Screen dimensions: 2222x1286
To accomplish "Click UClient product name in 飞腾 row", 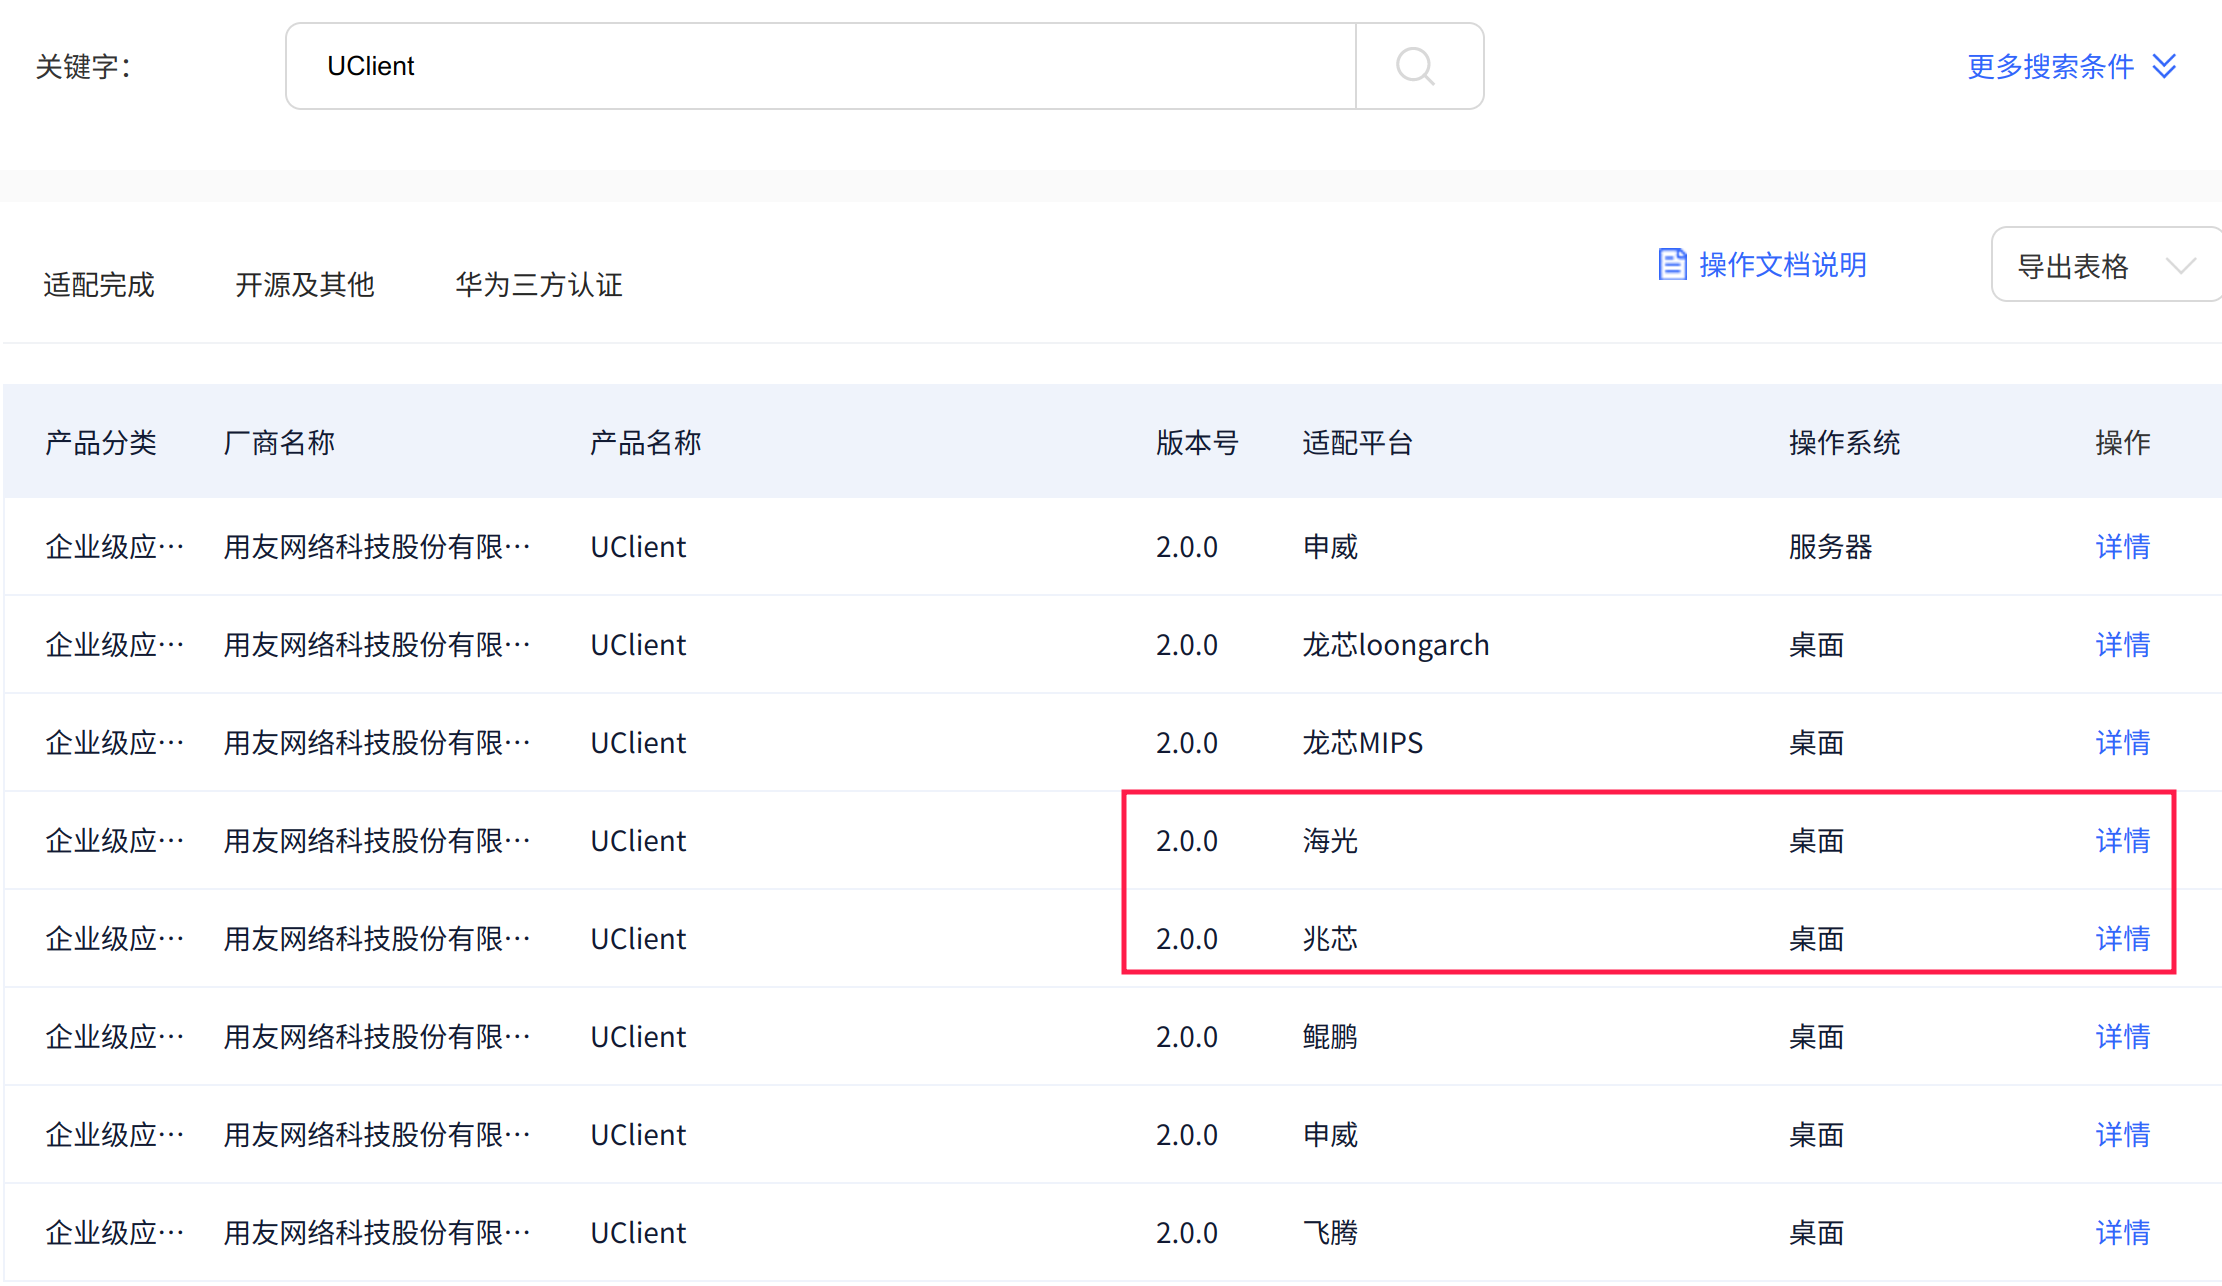I will pos(638,1233).
